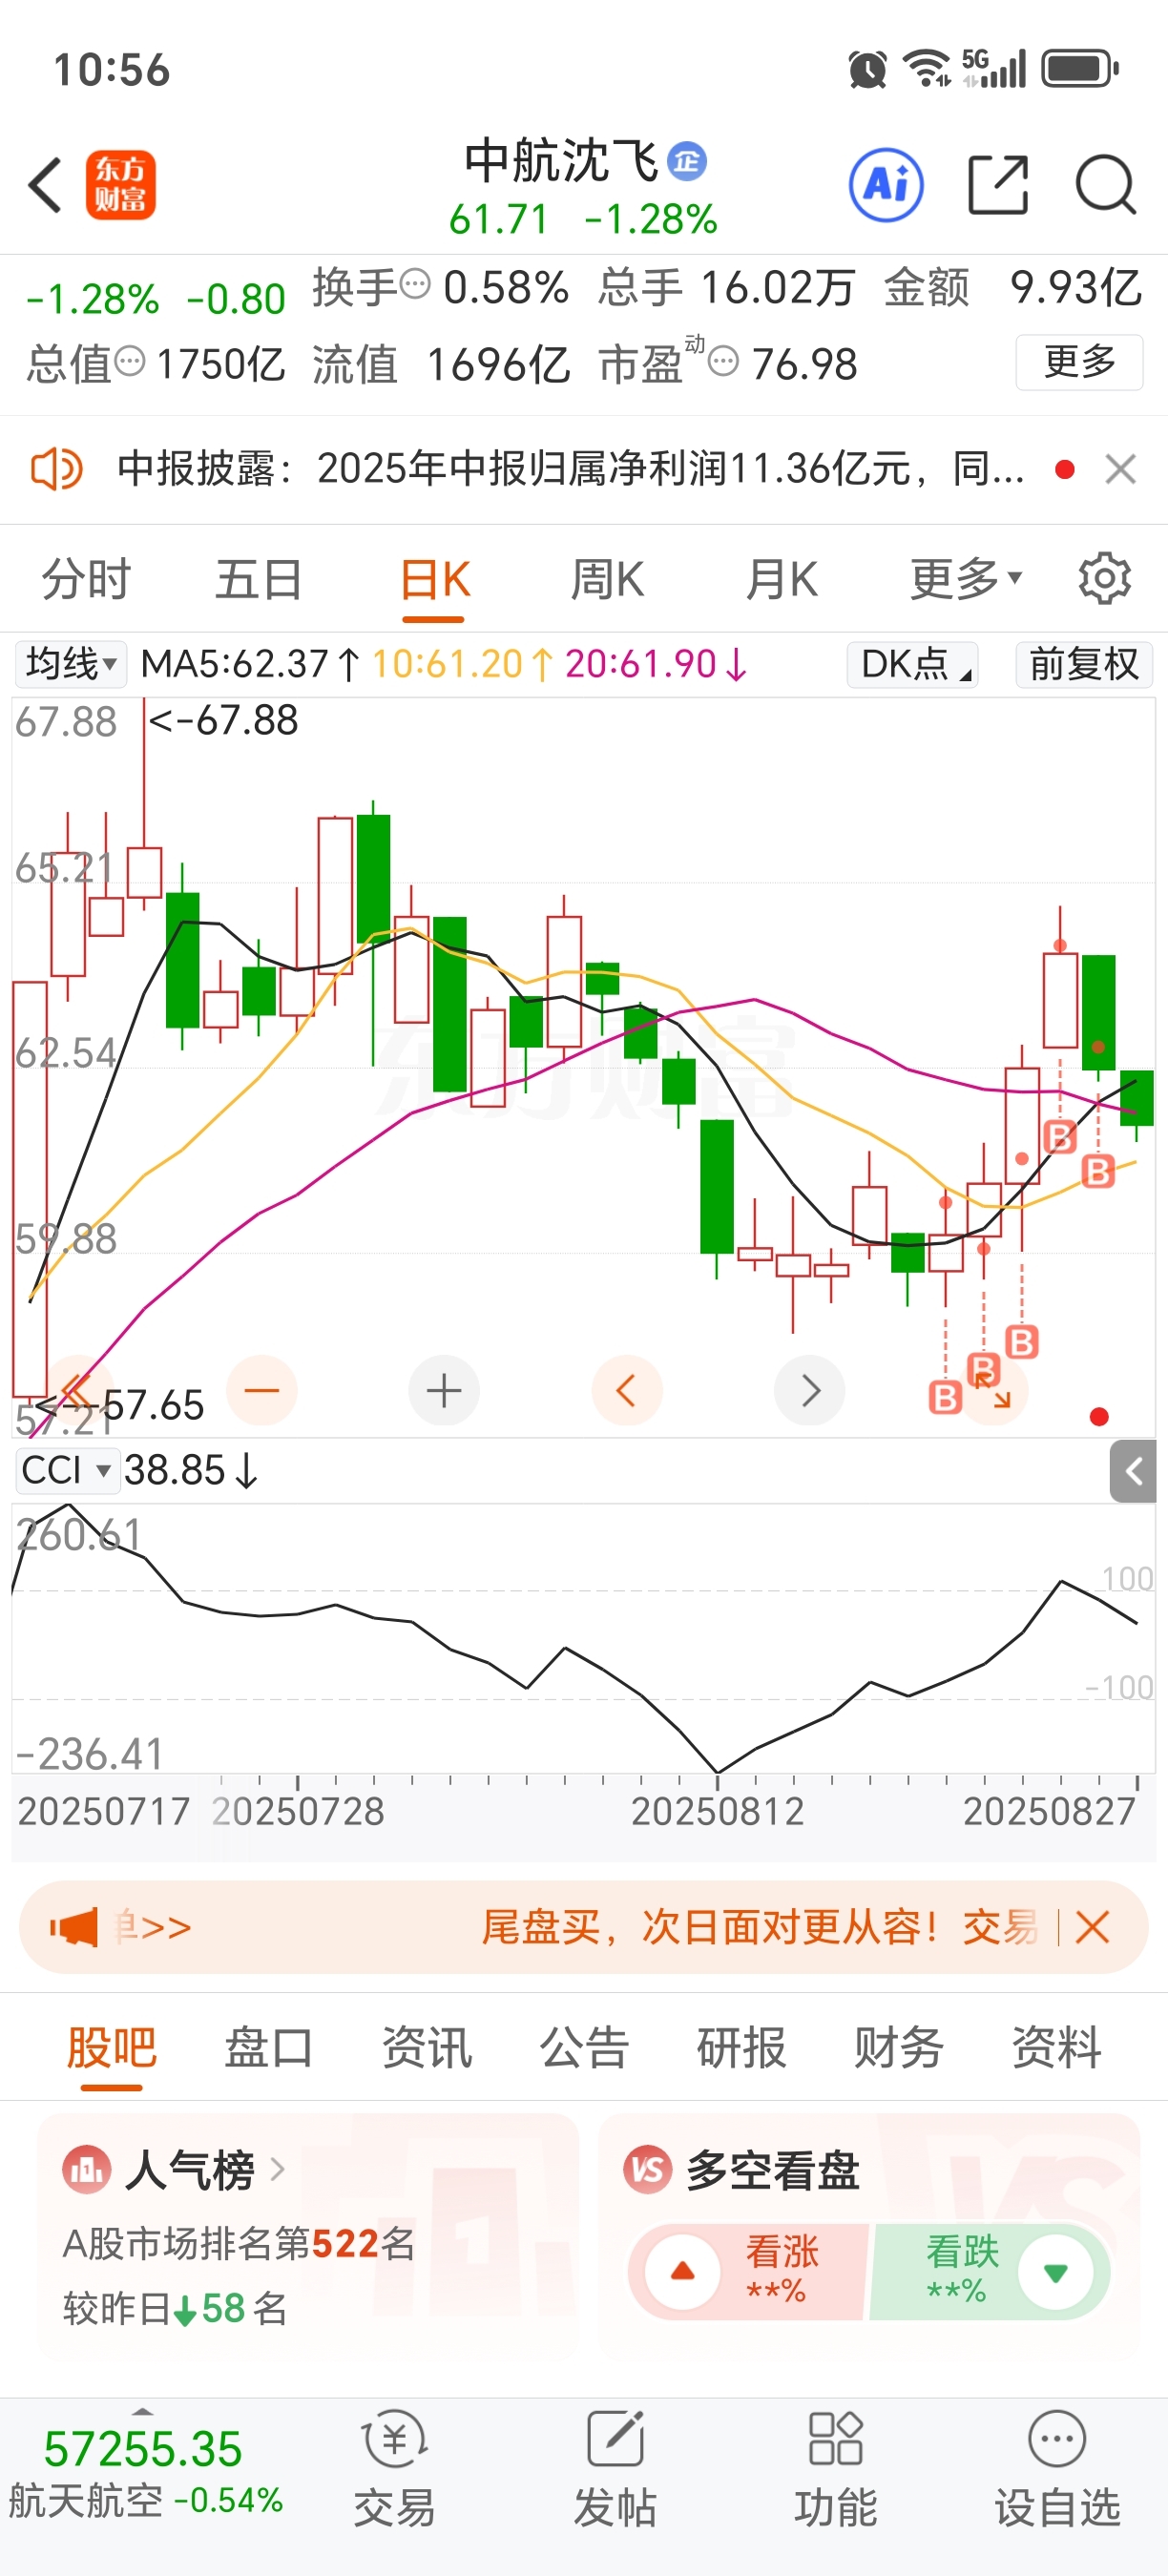
Task: Tap the 20250827 date marker
Action: coord(1049,1811)
